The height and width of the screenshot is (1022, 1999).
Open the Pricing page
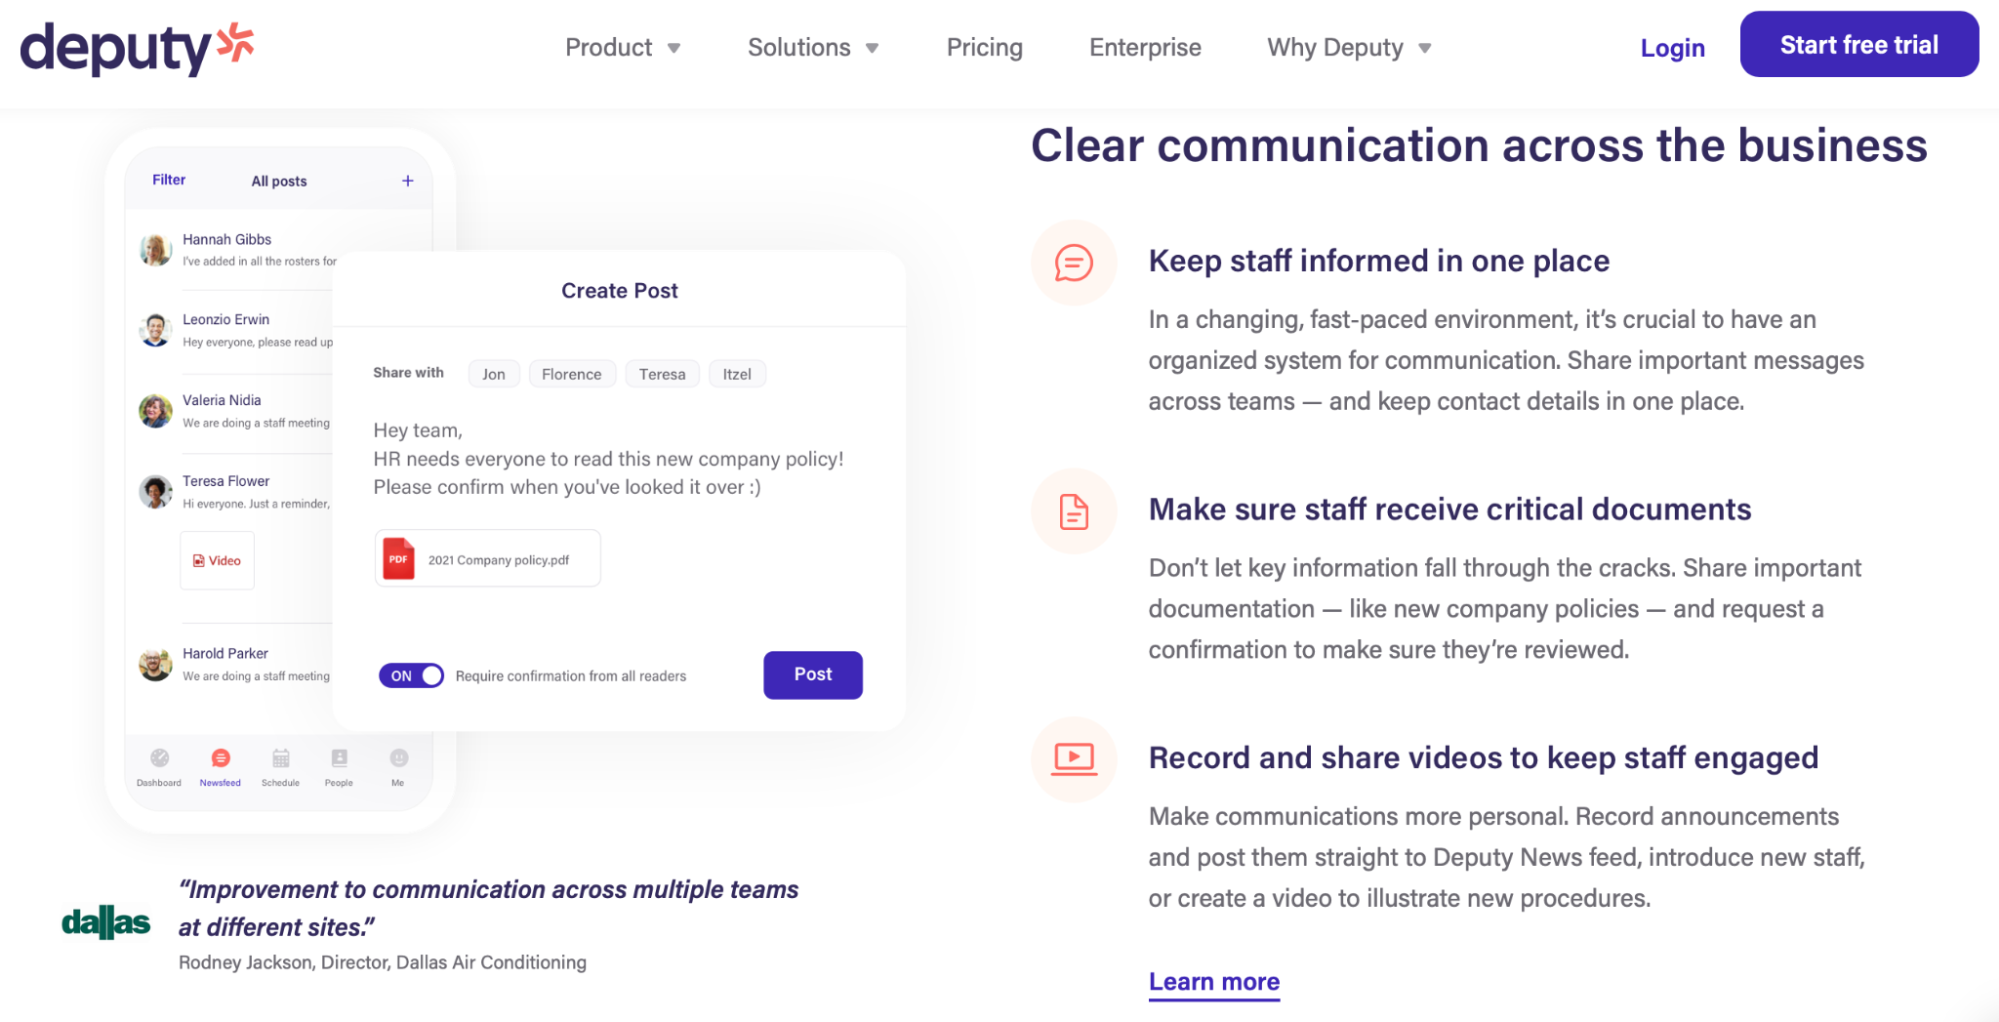(984, 47)
